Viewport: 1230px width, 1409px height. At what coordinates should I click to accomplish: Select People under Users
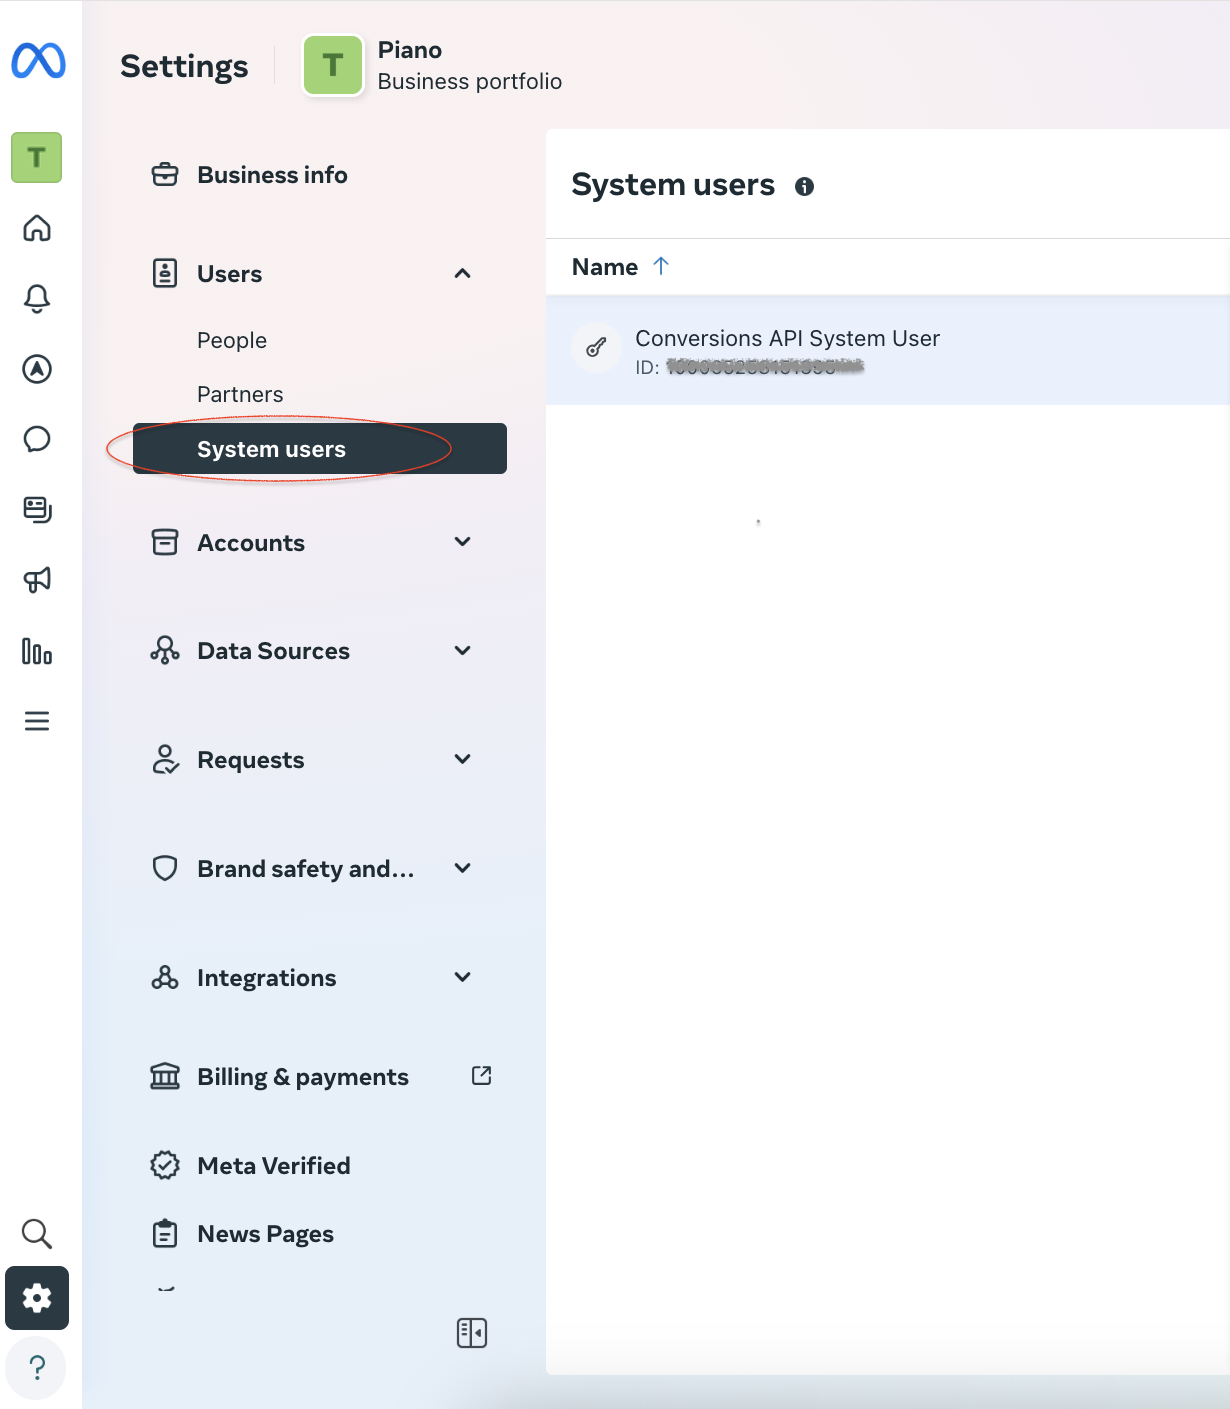point(232,340)
